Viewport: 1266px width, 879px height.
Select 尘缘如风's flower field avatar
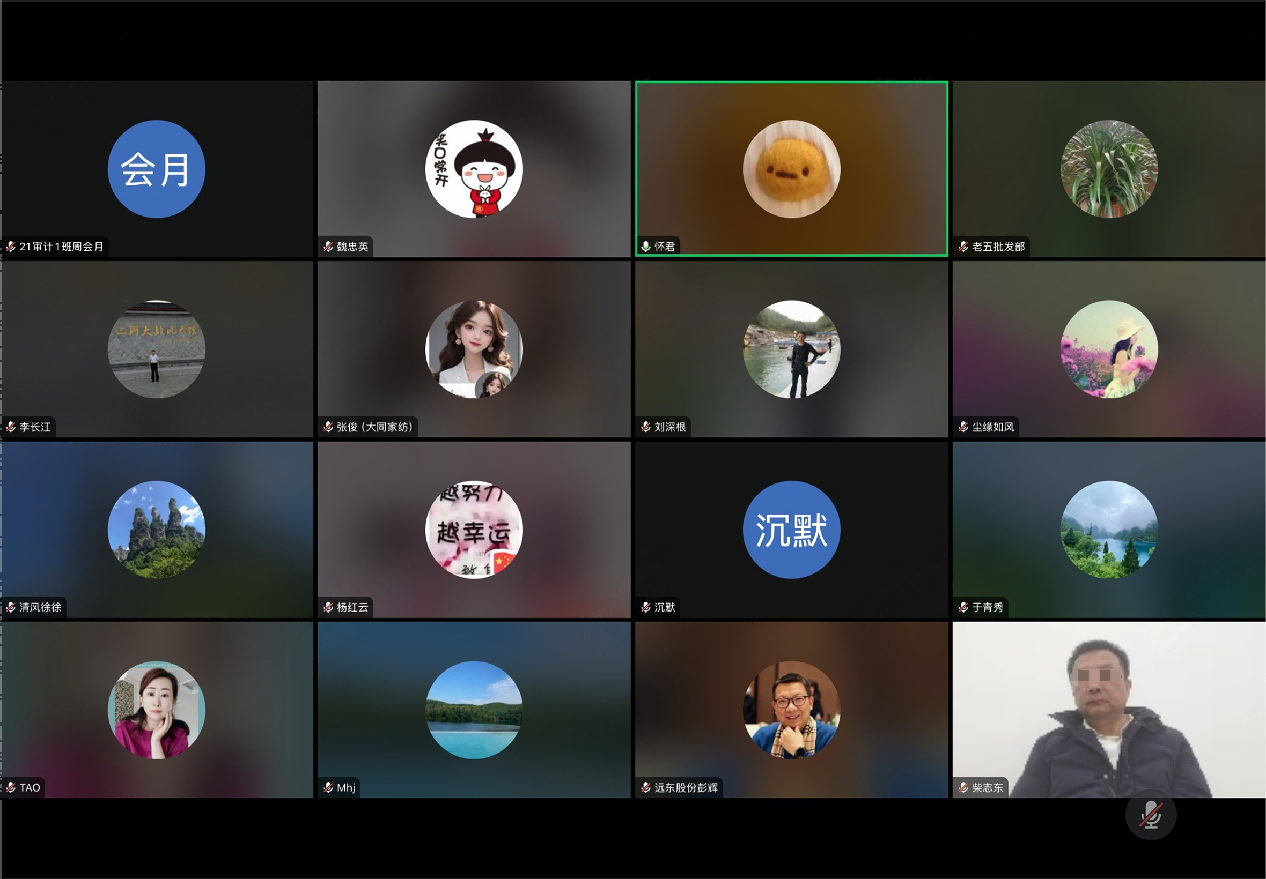pyautogui.click(x=1108, y=350)
